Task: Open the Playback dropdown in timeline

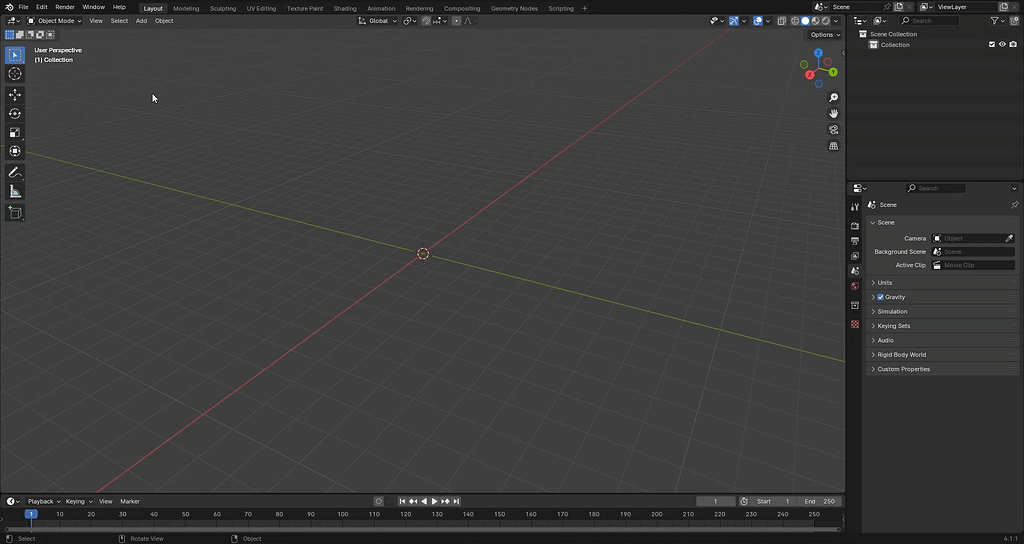Action: 44,502
